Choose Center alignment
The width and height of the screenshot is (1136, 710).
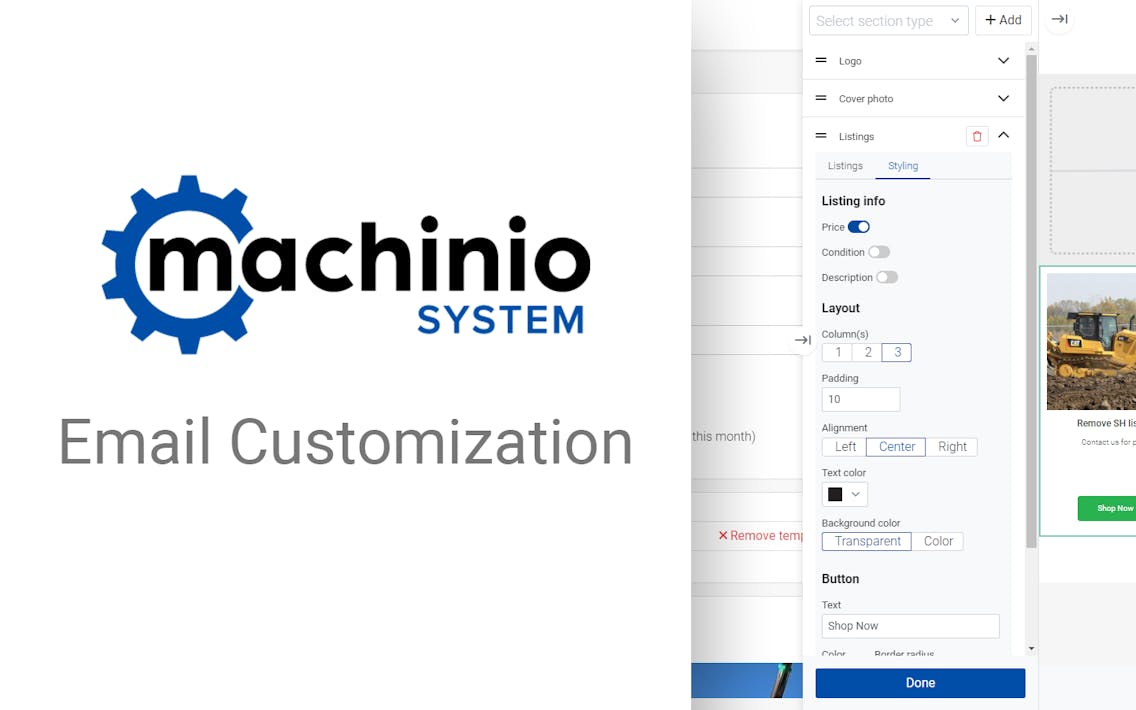pyautogui.click(x=896, y=447)
